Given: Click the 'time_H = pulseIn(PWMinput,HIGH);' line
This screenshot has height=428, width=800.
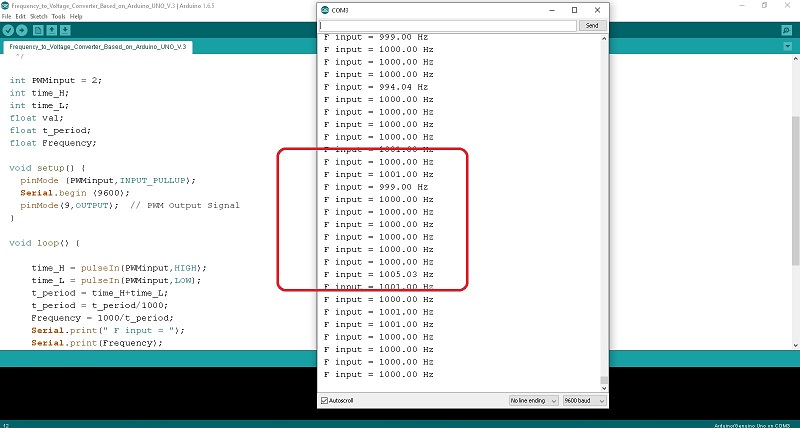Looking at the screenshot, I should [x=119, y=268].
